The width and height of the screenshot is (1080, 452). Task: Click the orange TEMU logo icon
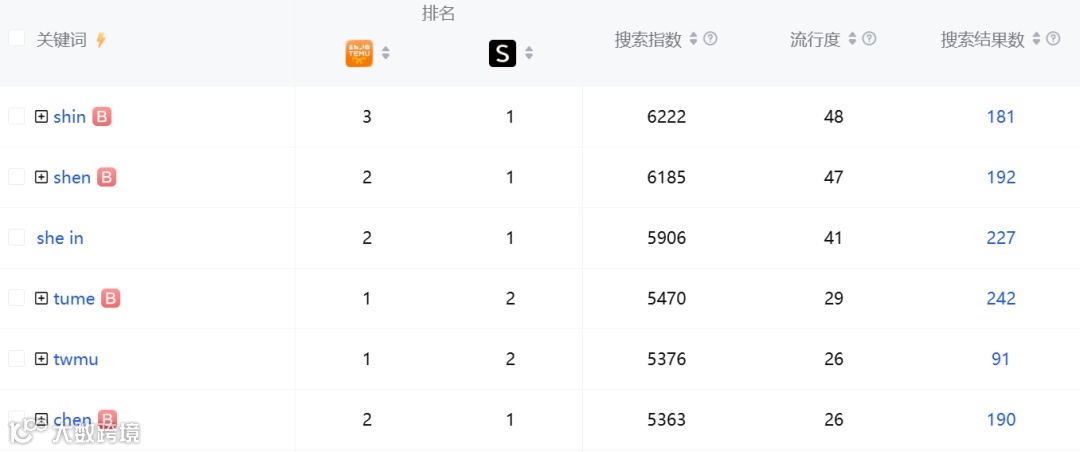point(359,53)
